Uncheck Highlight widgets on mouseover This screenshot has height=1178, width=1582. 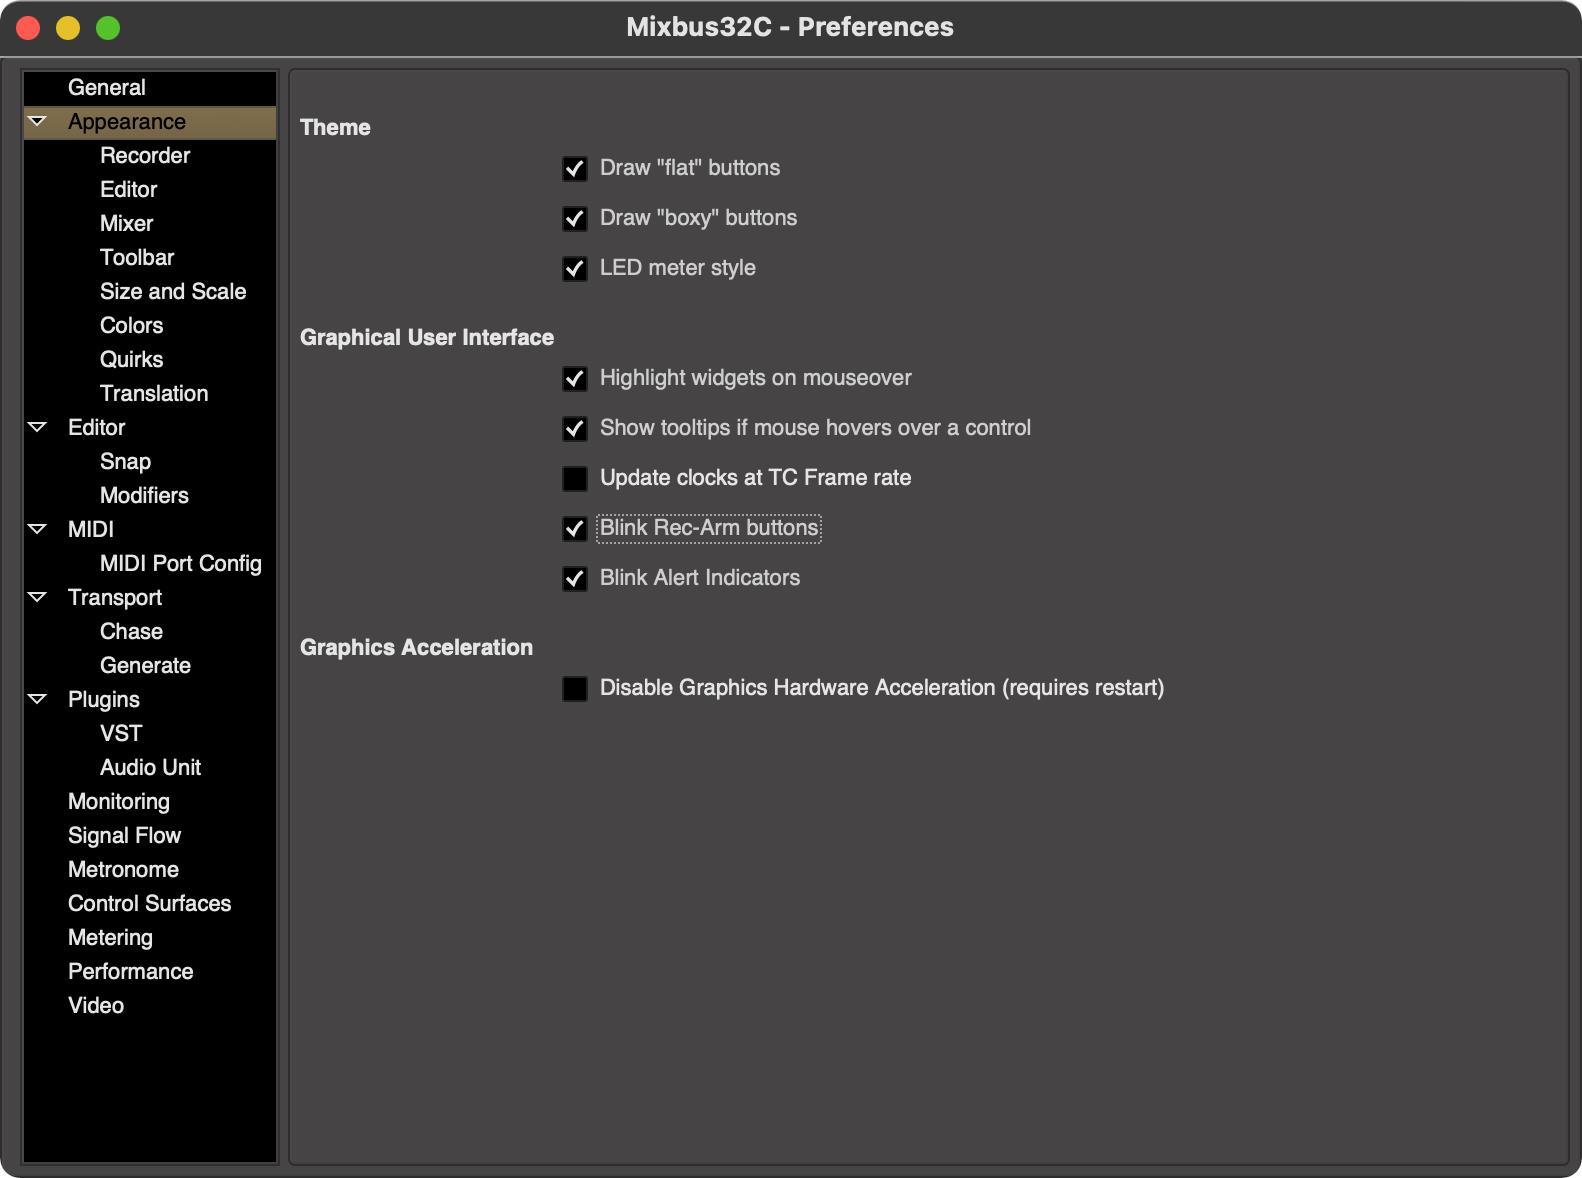pyautogui.click(x=575, y=378)
